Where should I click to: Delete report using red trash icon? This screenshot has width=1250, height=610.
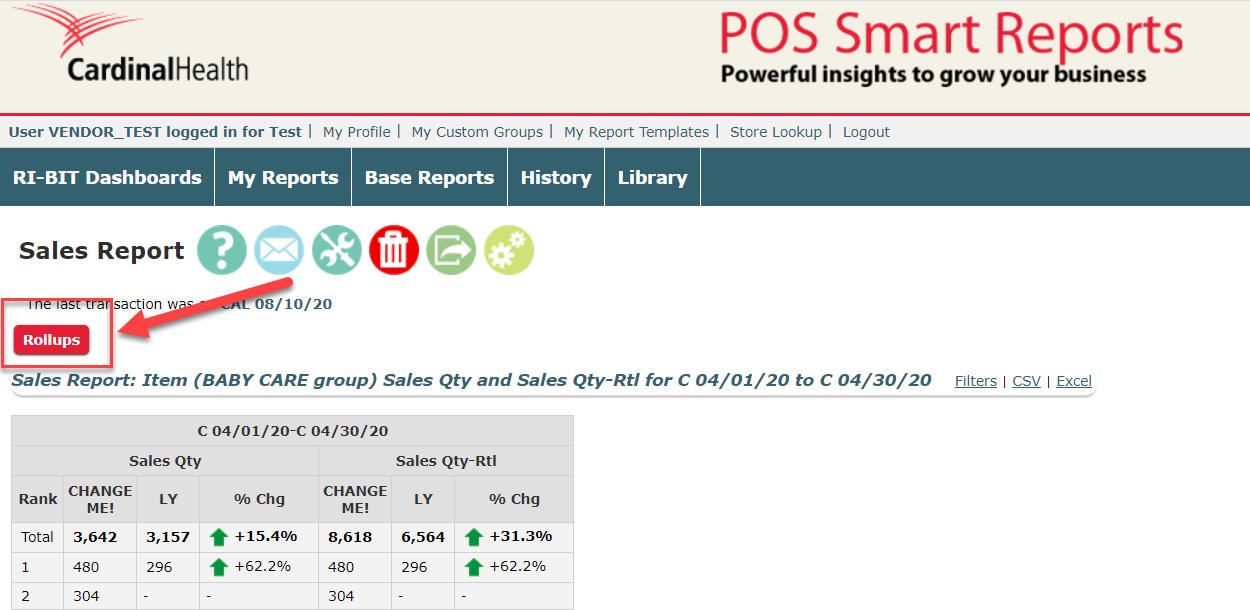tap(394, 250)
